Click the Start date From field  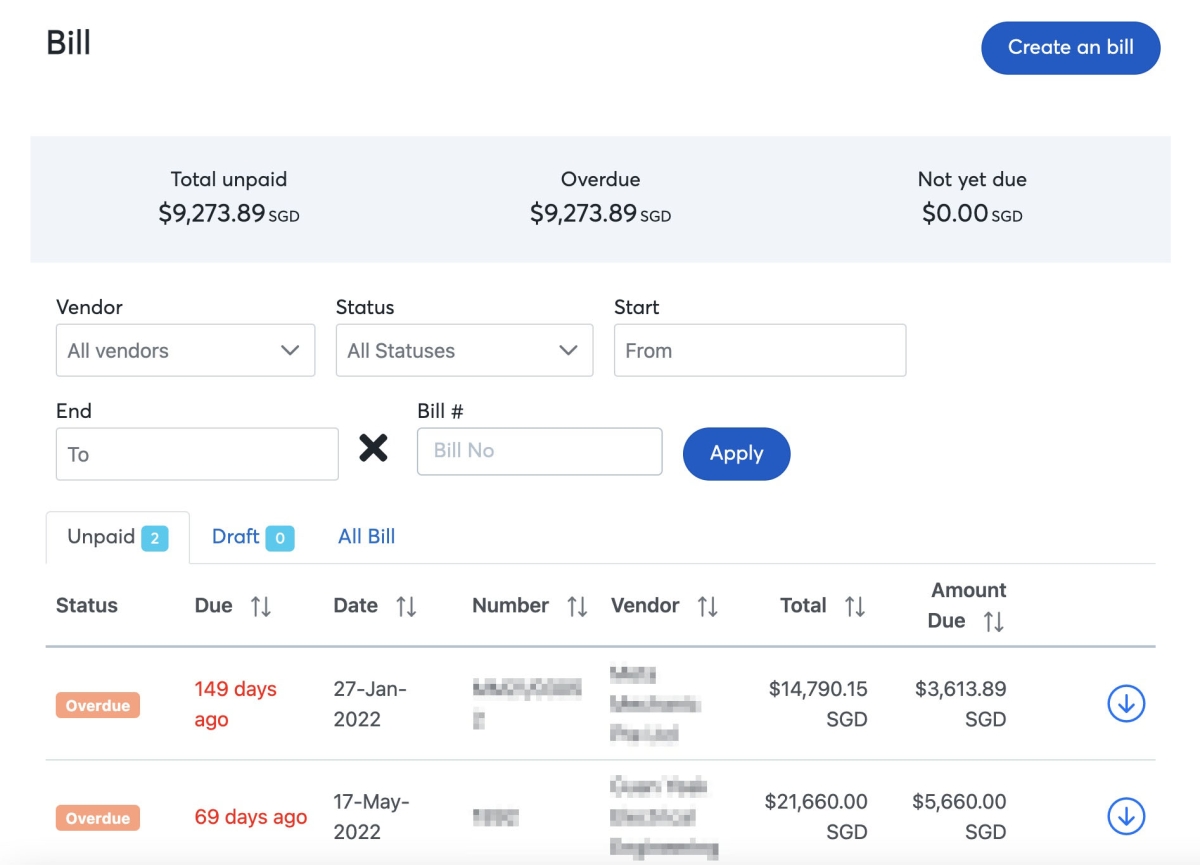pyautogui.click(x=759, y=350)
